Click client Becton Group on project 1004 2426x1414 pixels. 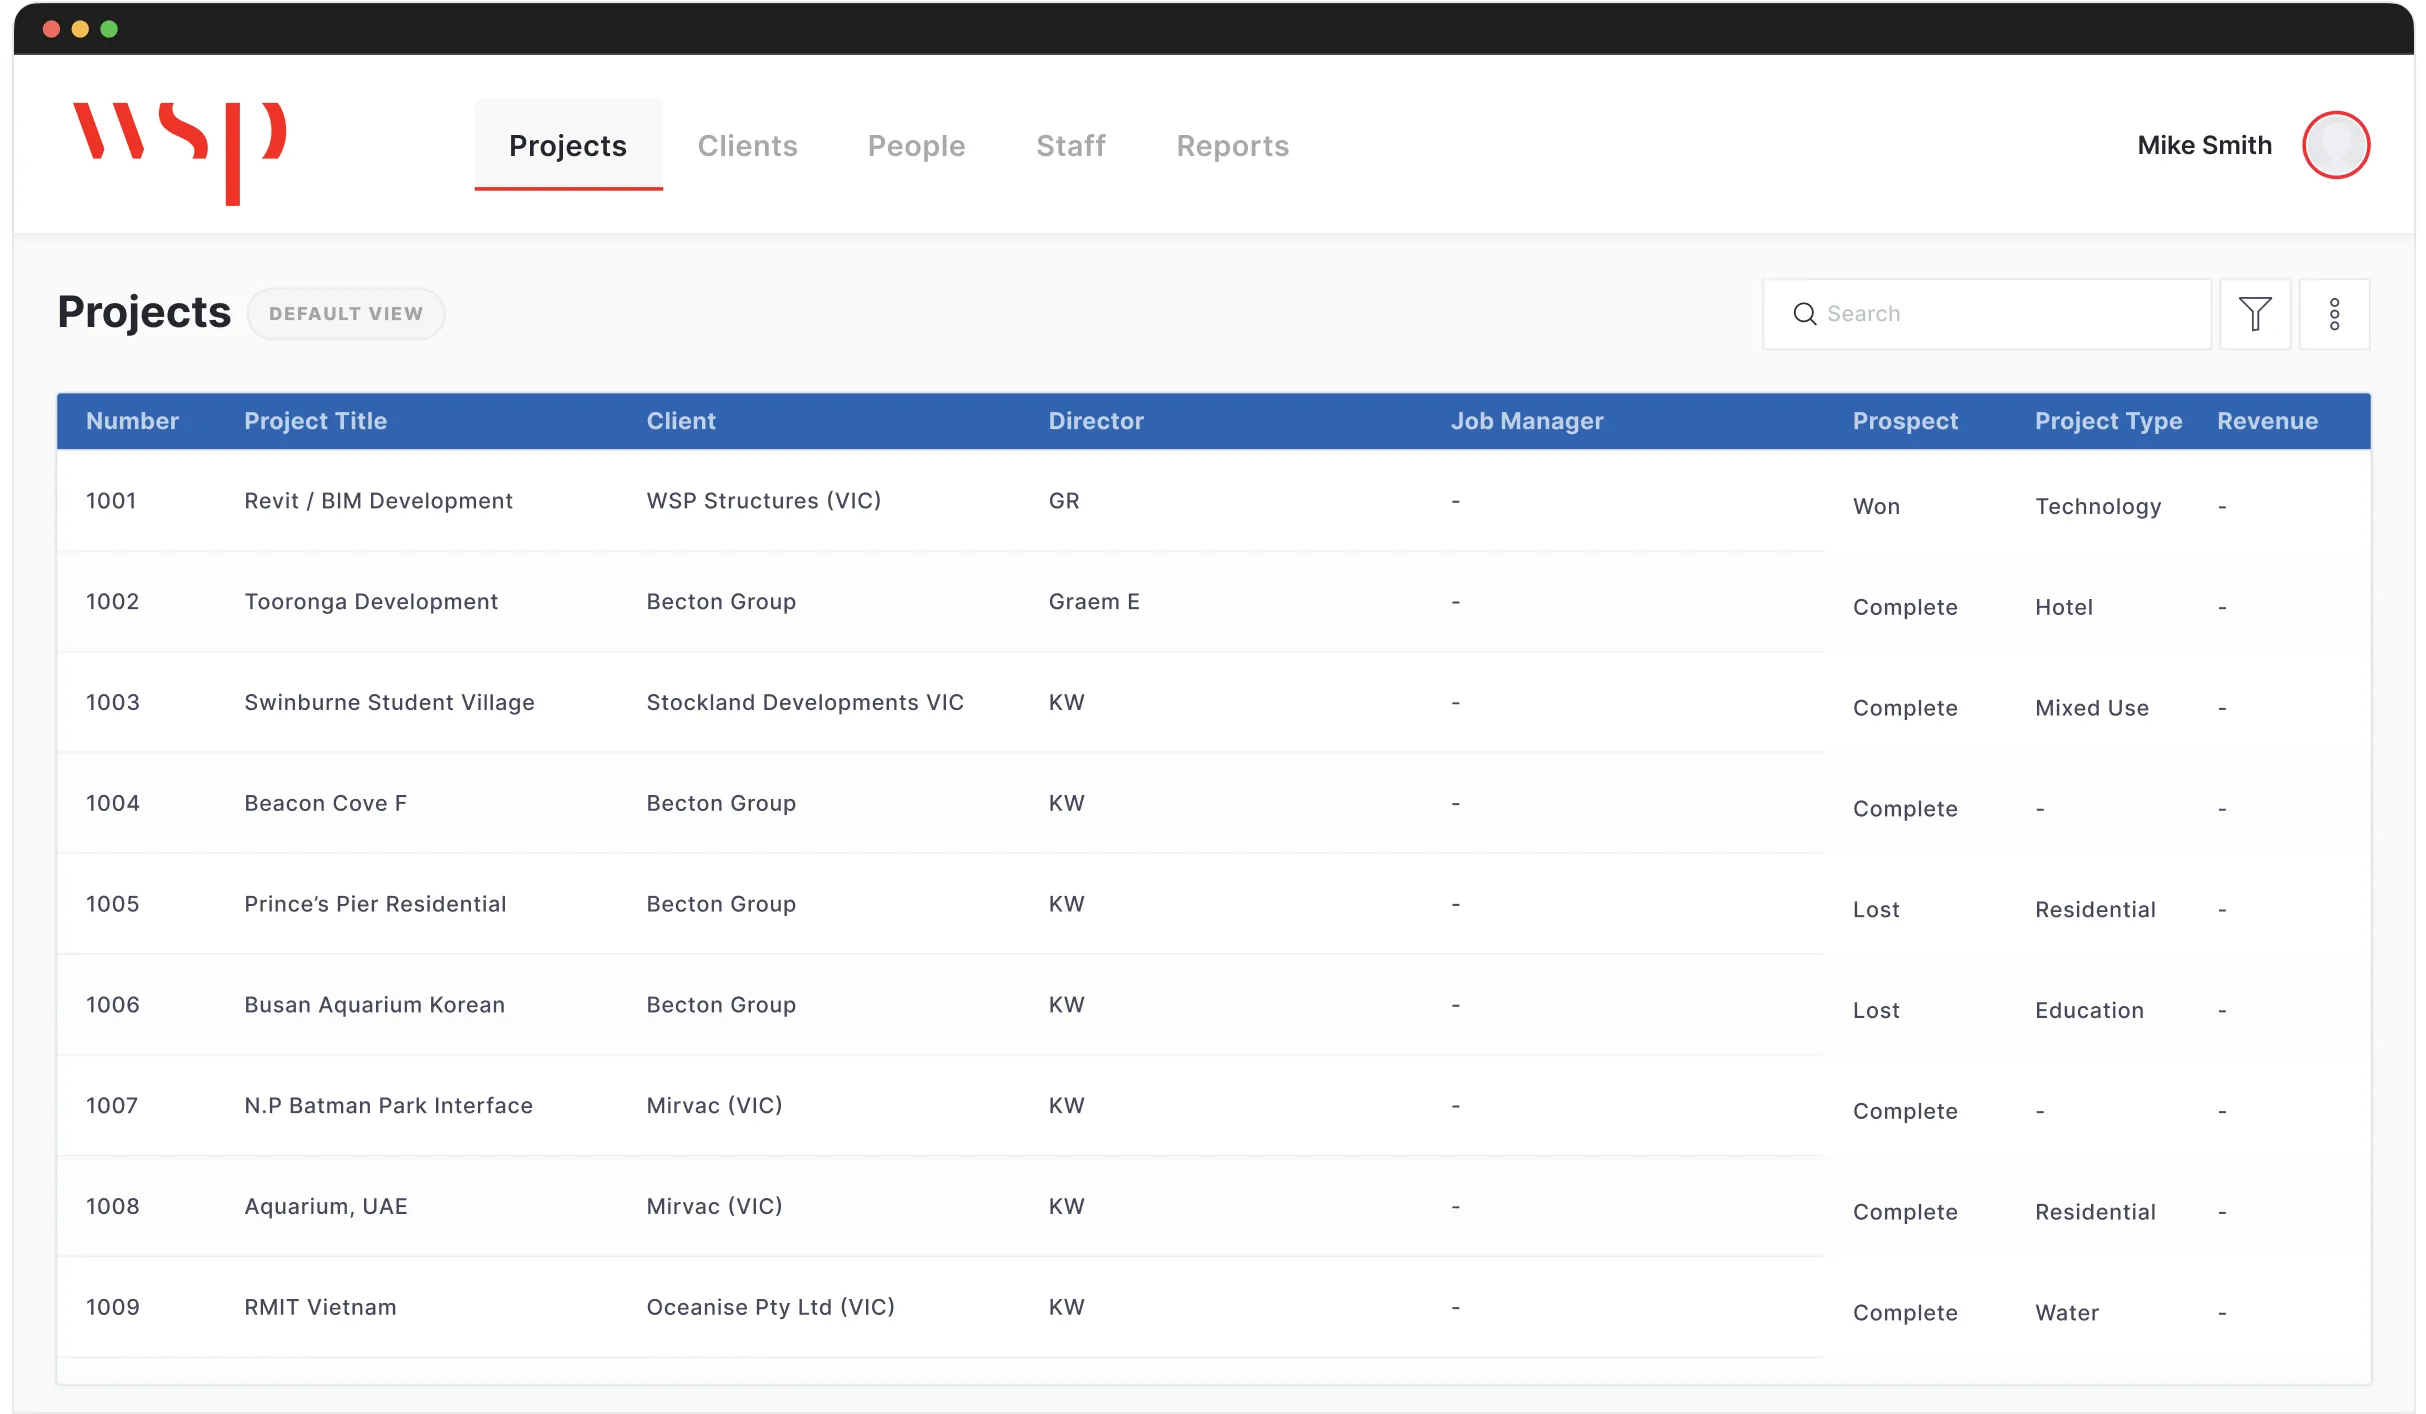(721, 803)
